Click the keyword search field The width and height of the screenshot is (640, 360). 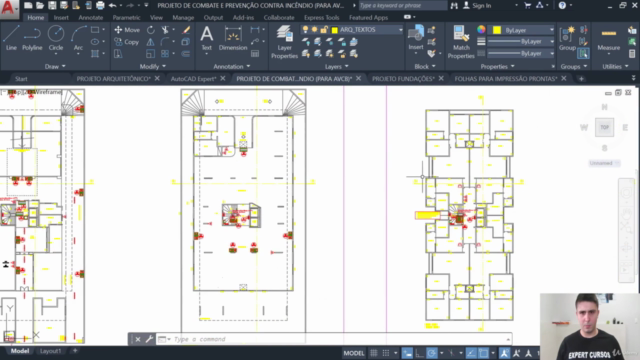point(402,5)
